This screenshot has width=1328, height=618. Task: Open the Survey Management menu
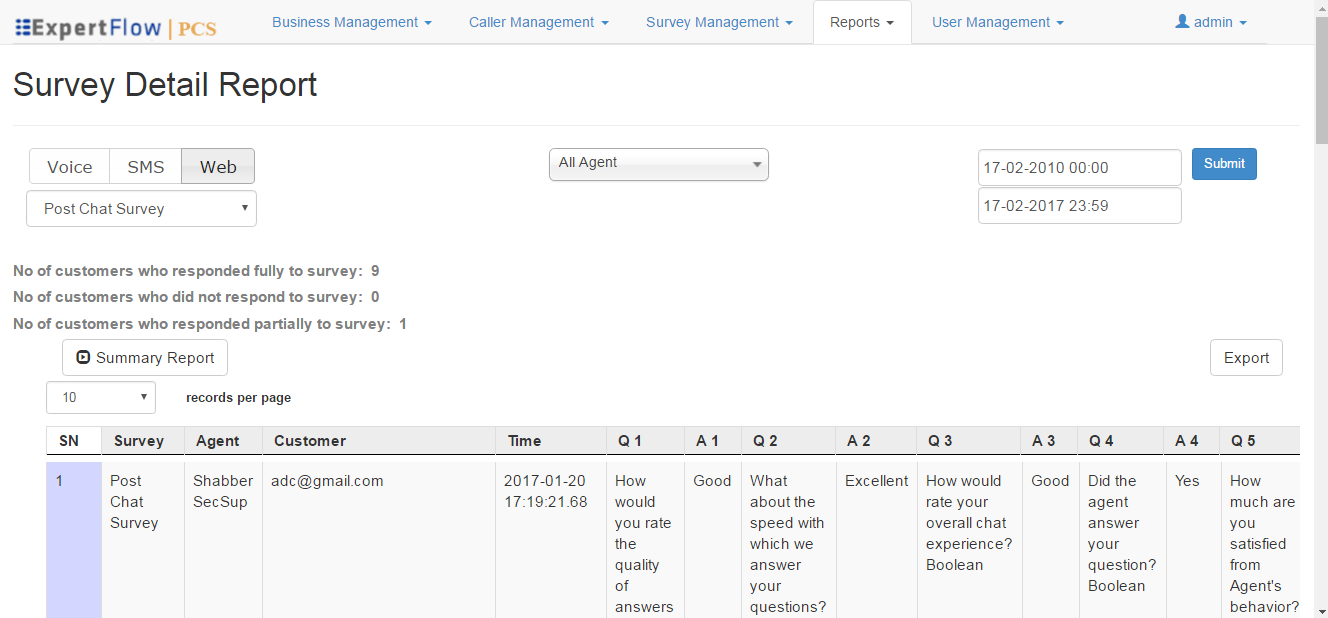[x=718, y=21]
